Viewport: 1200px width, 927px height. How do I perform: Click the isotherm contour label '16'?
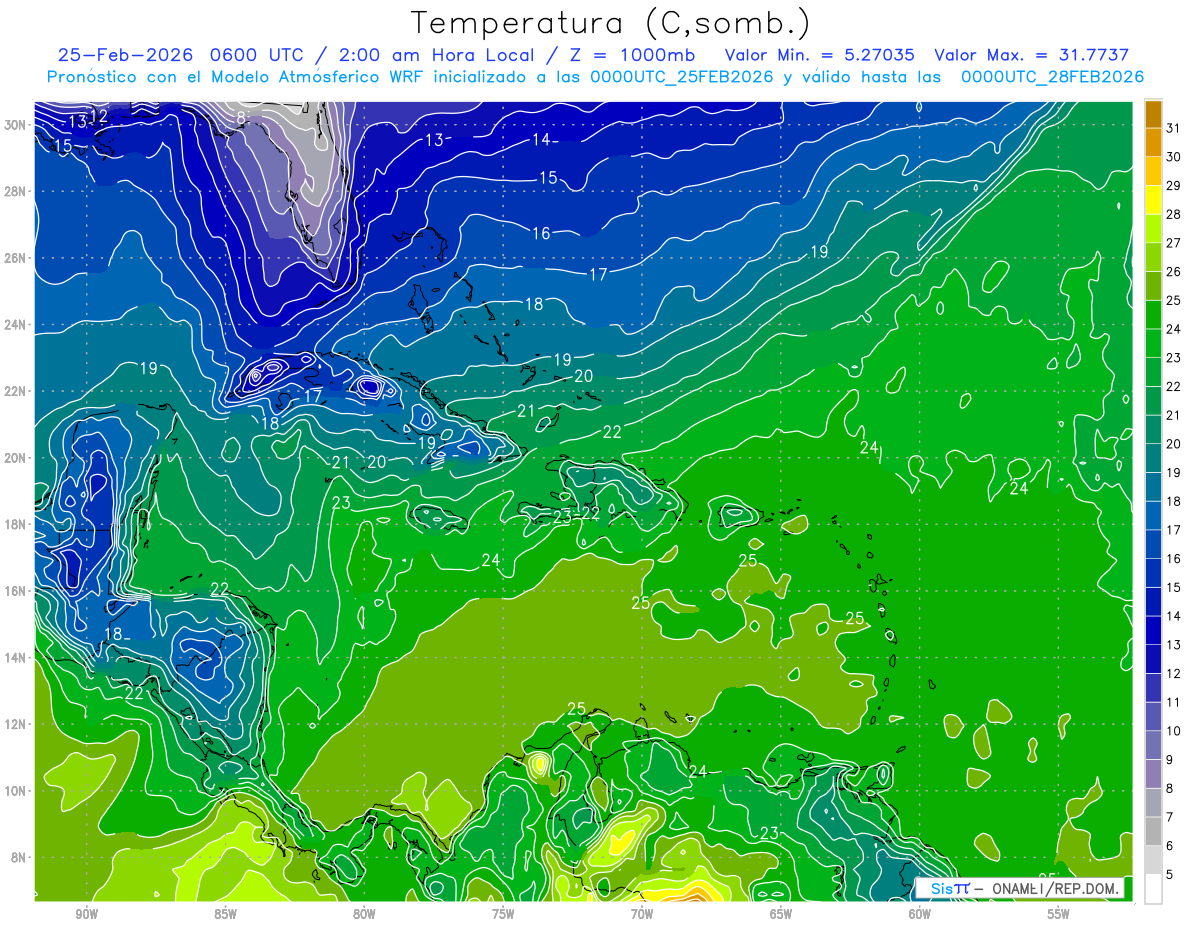[x=541, y=233]
